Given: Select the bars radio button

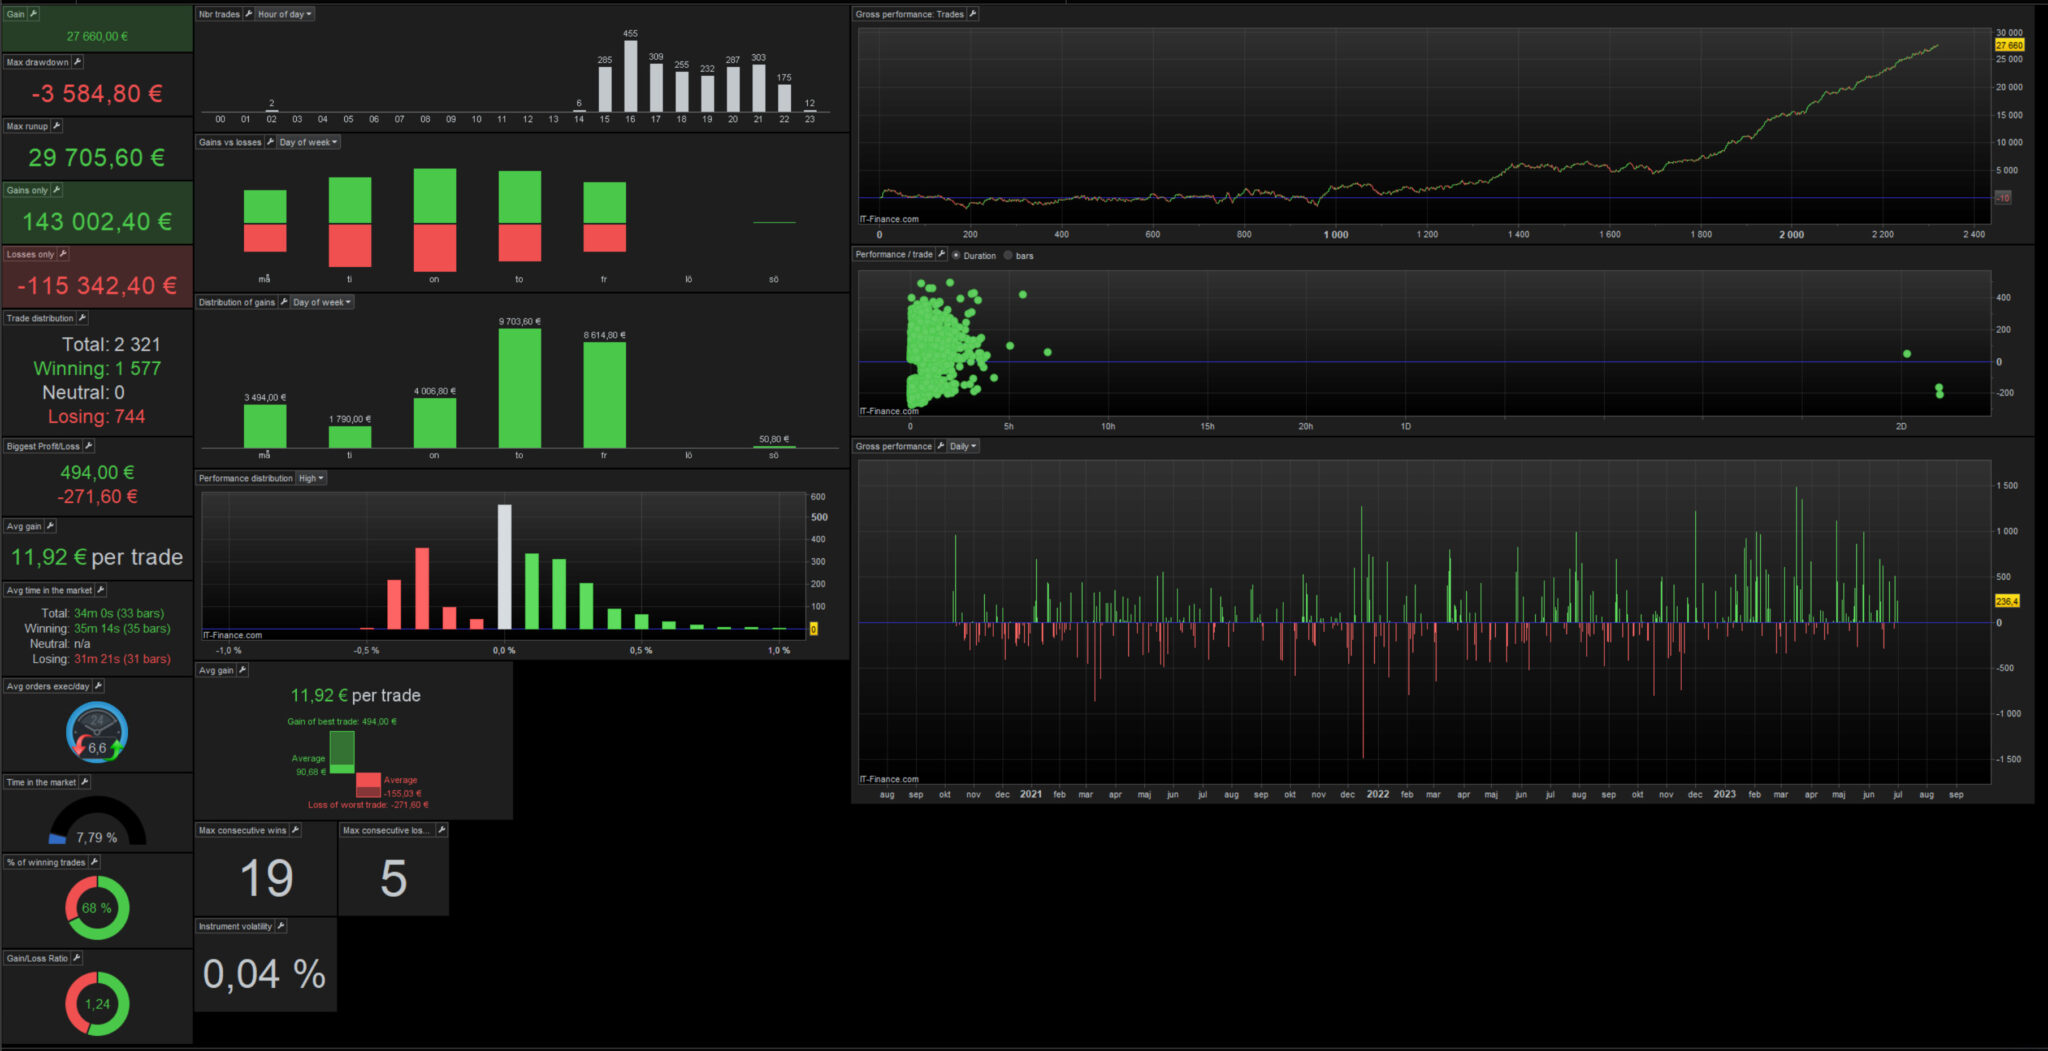Looking at the screenshot, I should [1008, 255].
